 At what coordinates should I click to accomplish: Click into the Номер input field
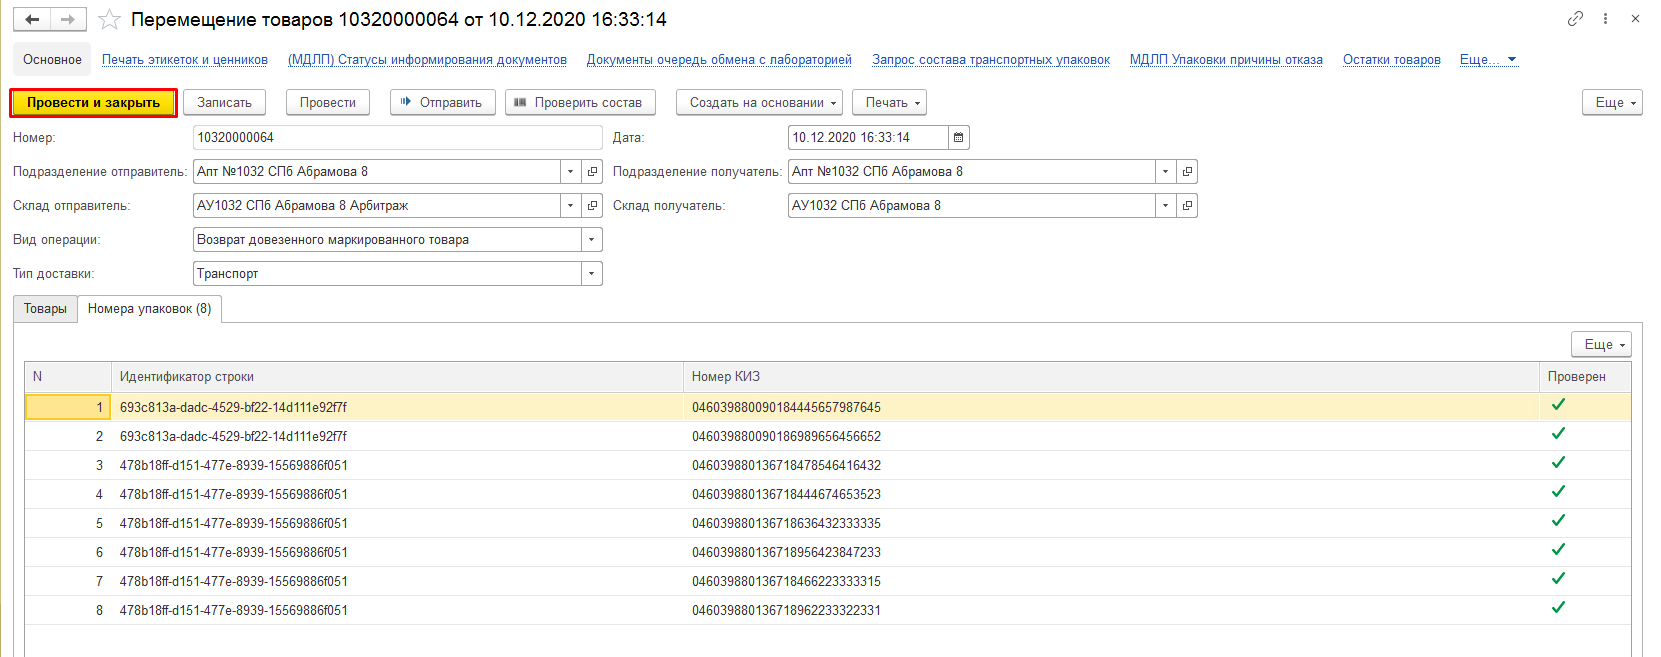pos(397,138)
